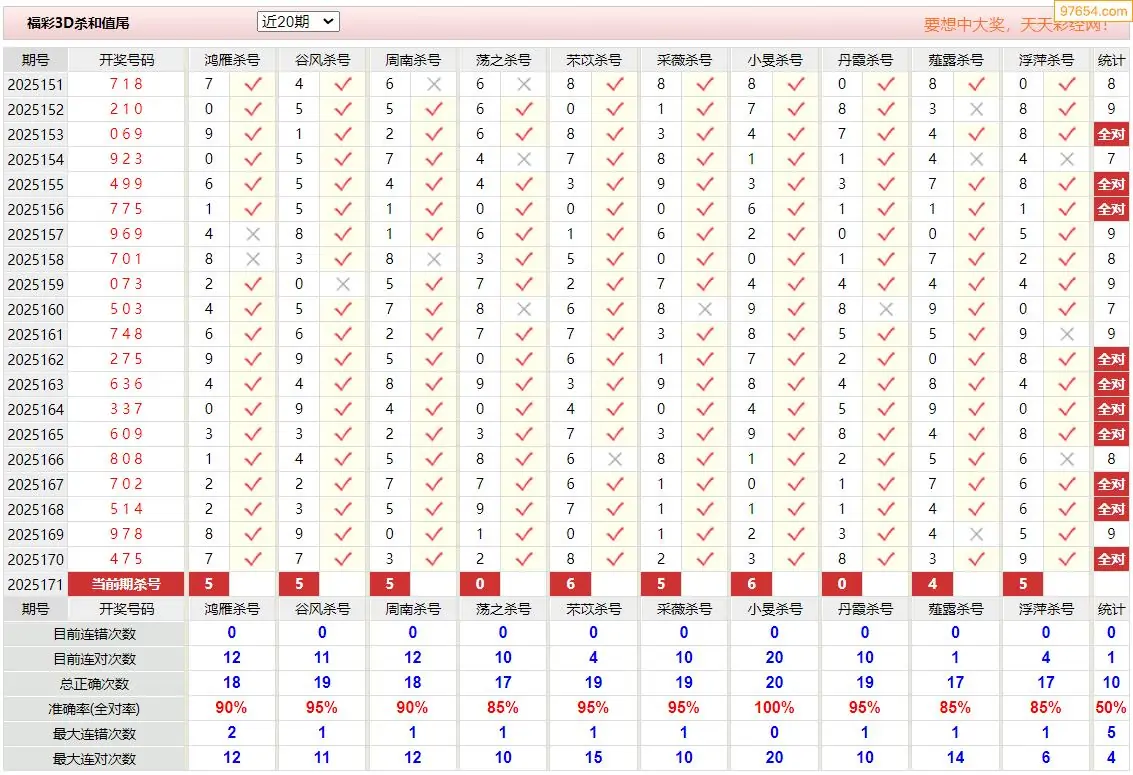The height and width of the screenshot is (775, 1133).
Task: Open the 近20期 period range dropdown
Action: [x=298, y=22]
